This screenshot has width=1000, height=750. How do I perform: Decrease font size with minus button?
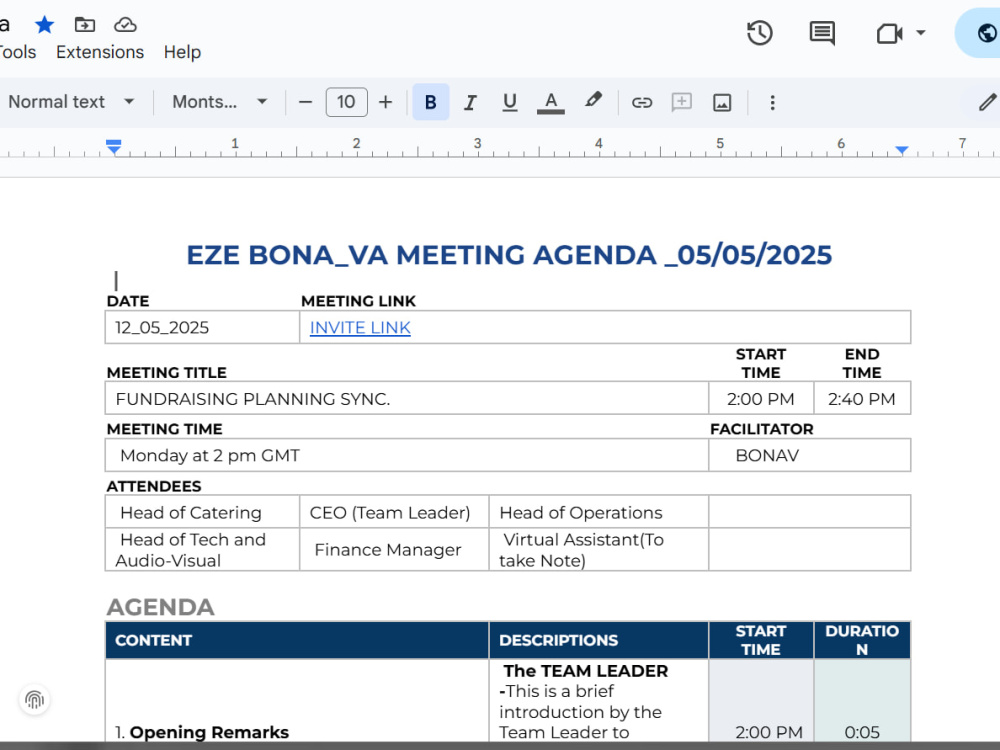coord(305,102)
